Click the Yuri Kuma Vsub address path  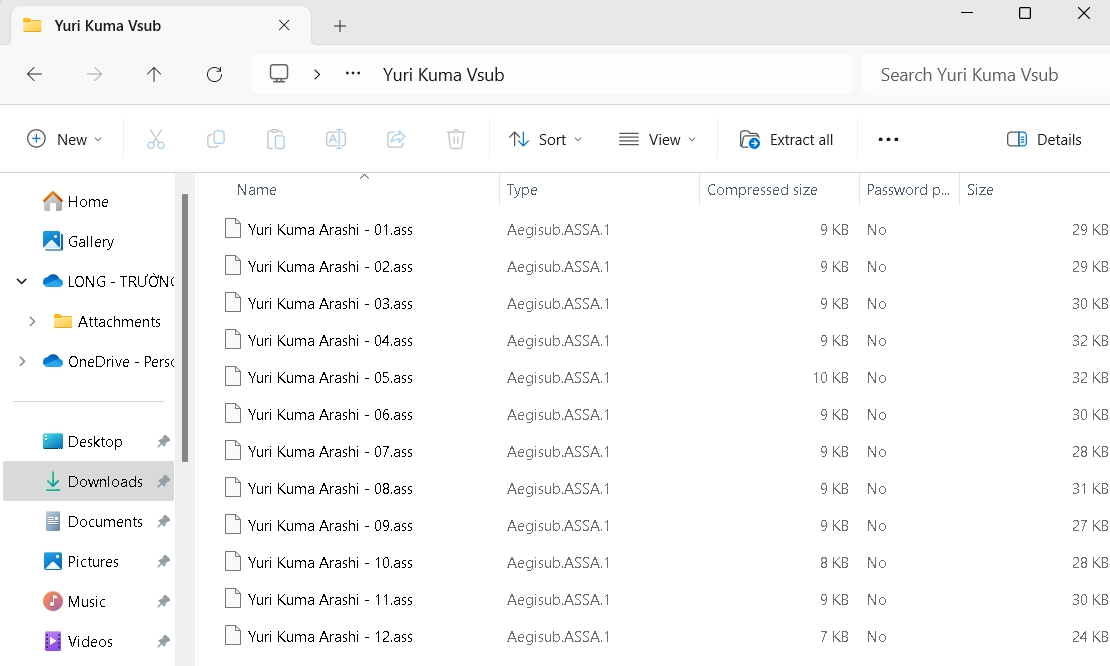443,74
